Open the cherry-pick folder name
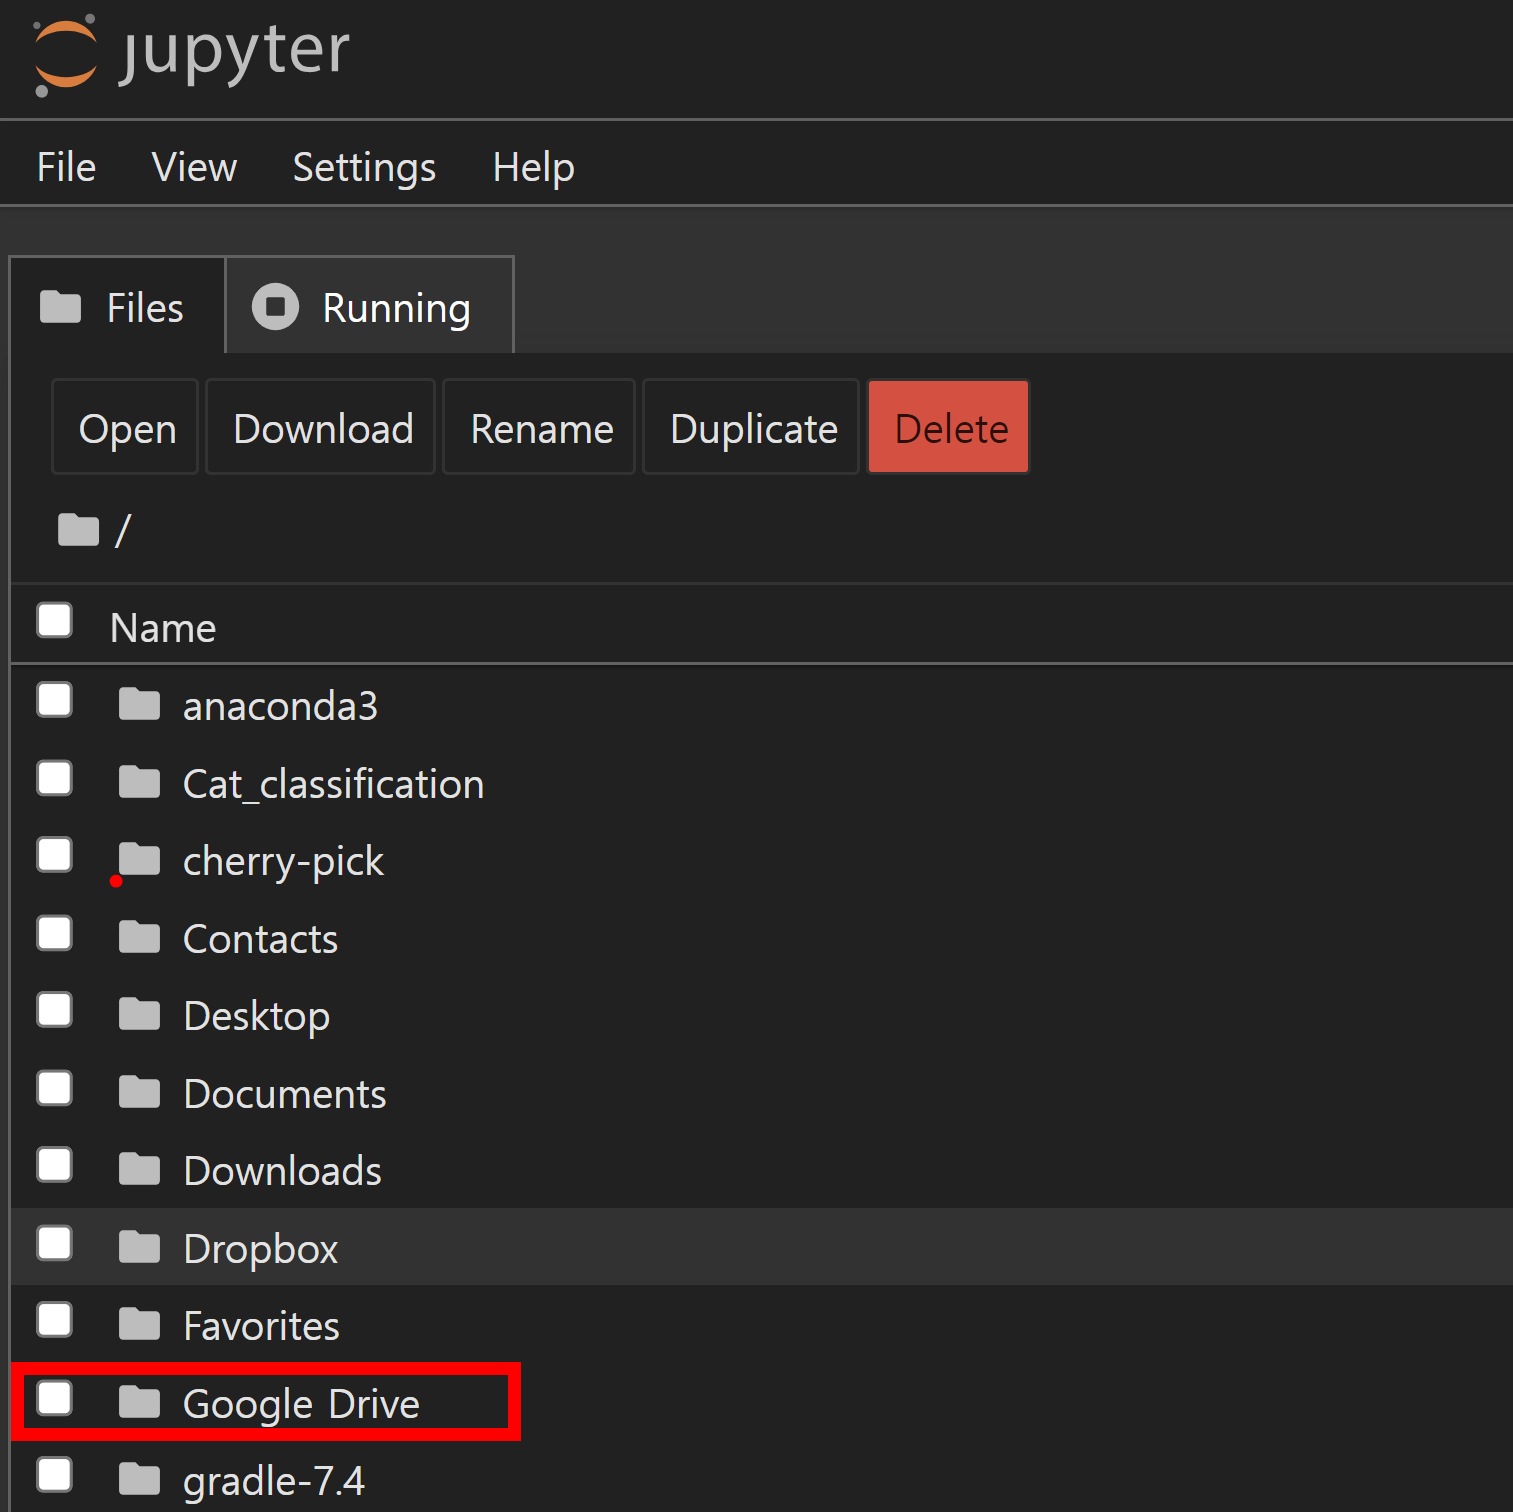1513x1512 pixels. pos(284,861)
